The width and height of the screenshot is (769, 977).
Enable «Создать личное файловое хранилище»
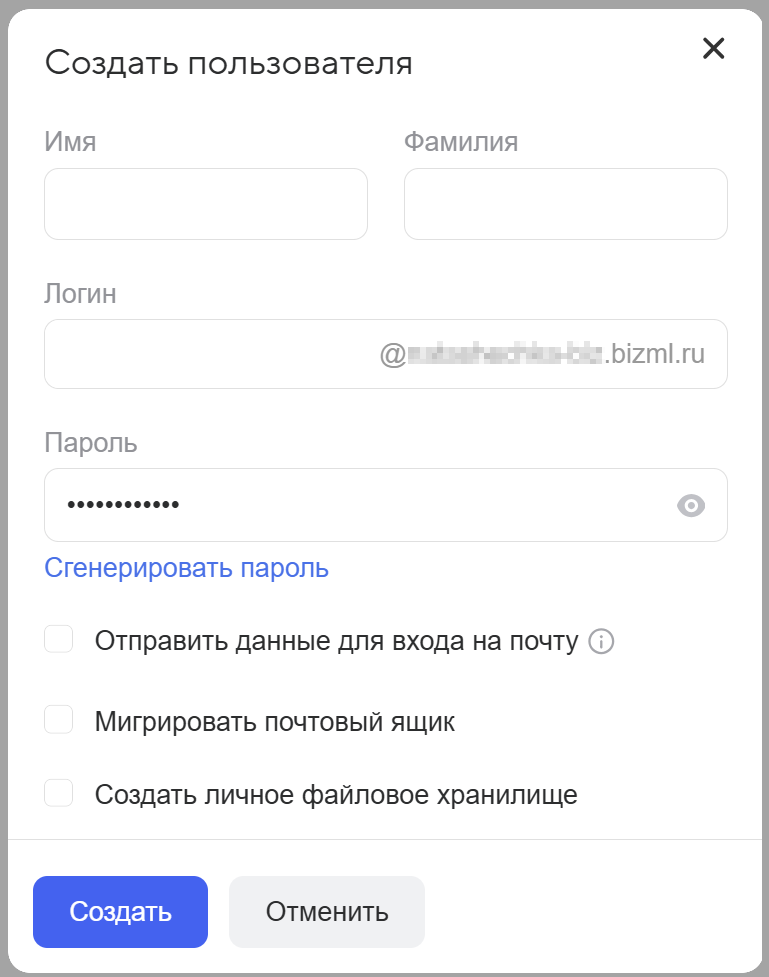tap(57, 790)
